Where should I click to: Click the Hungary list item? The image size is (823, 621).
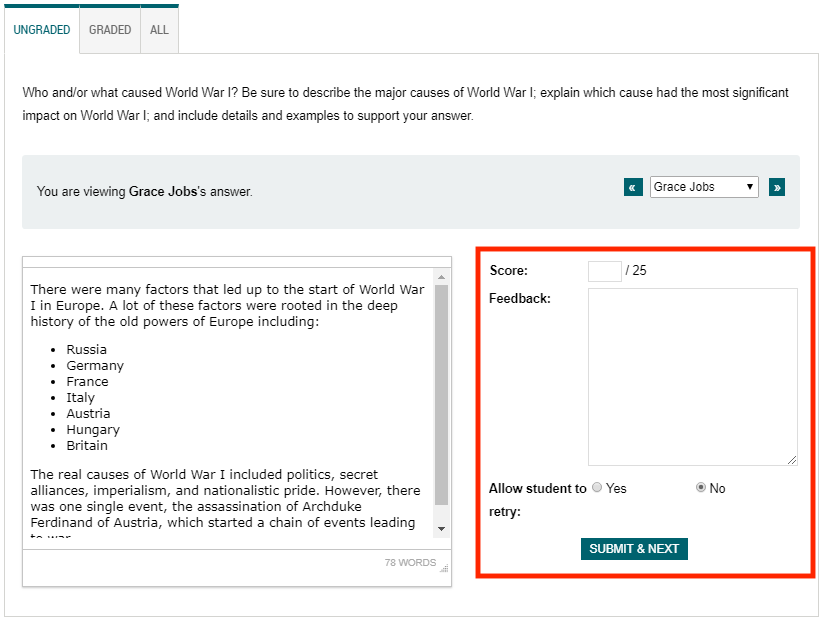(93, 430)
